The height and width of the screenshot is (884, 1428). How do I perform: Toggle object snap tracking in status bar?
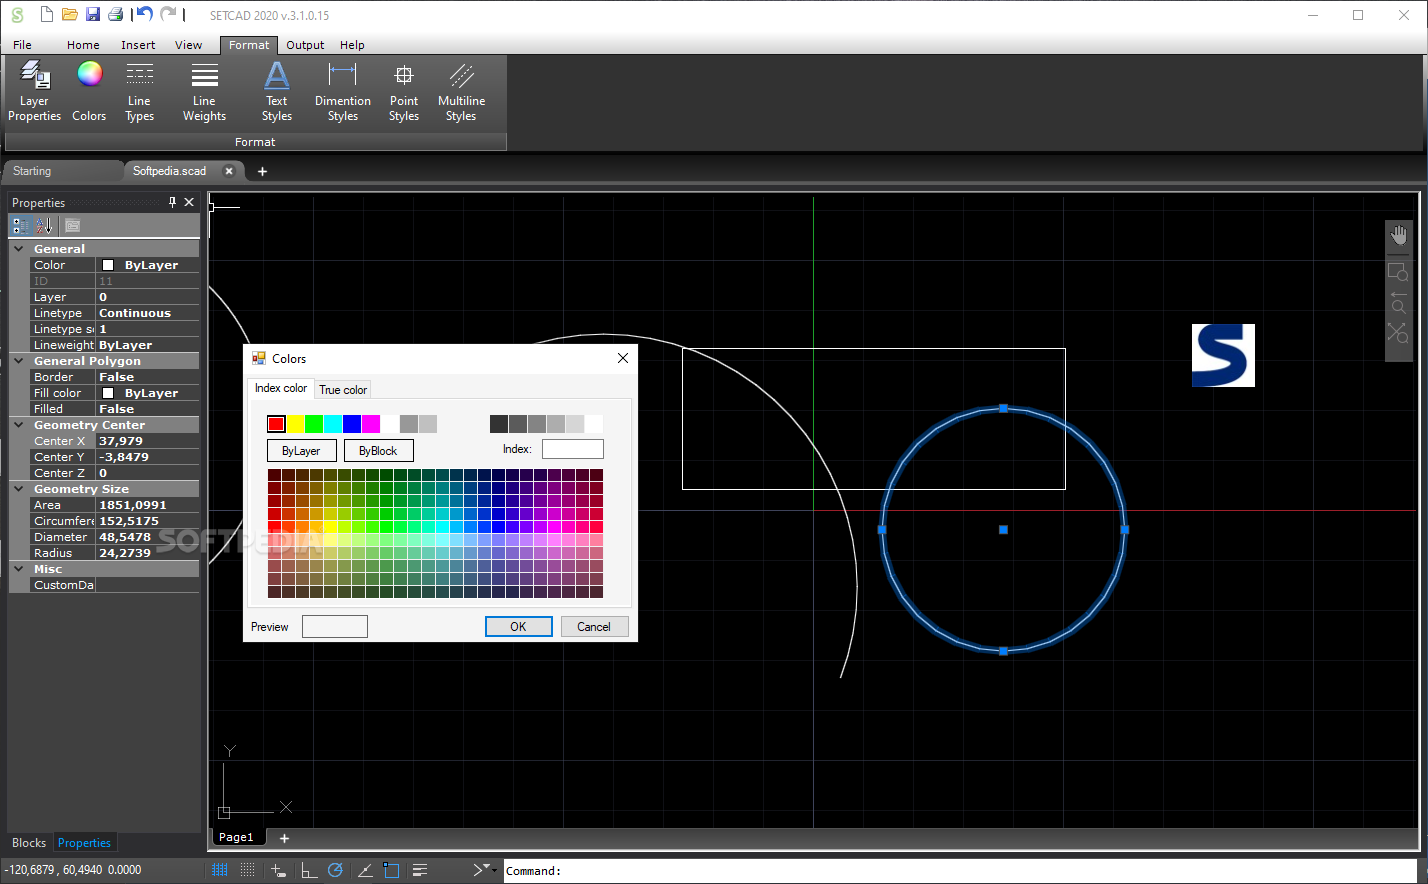coord(365,870)
